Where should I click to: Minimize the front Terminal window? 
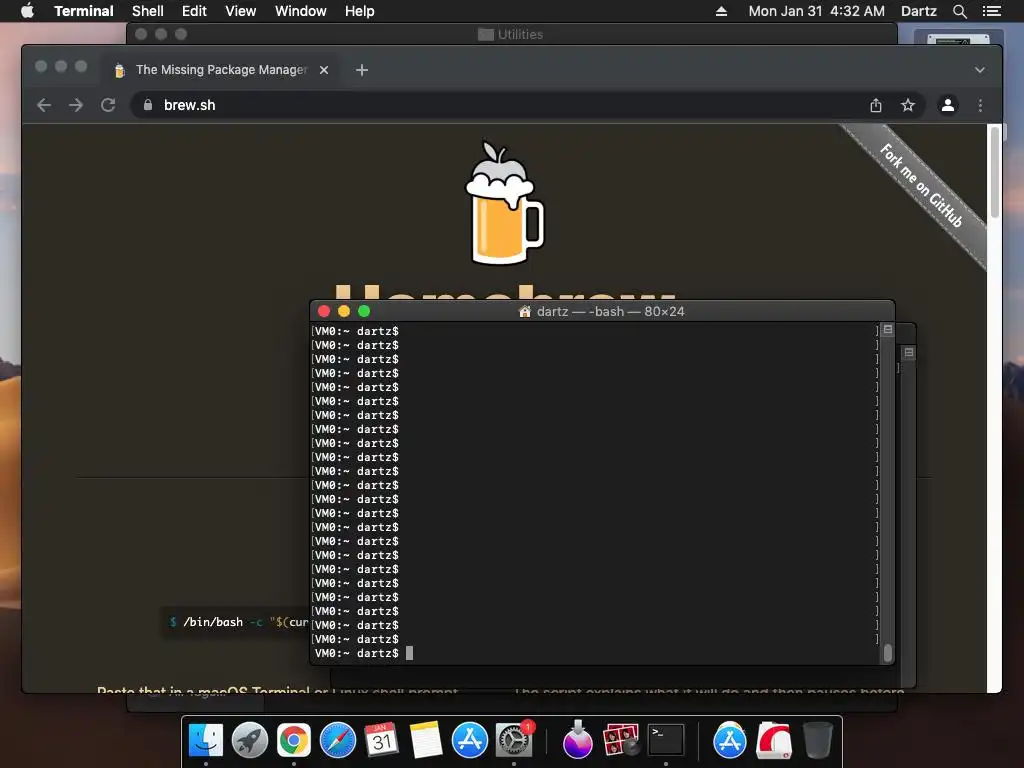pos(344,312)
